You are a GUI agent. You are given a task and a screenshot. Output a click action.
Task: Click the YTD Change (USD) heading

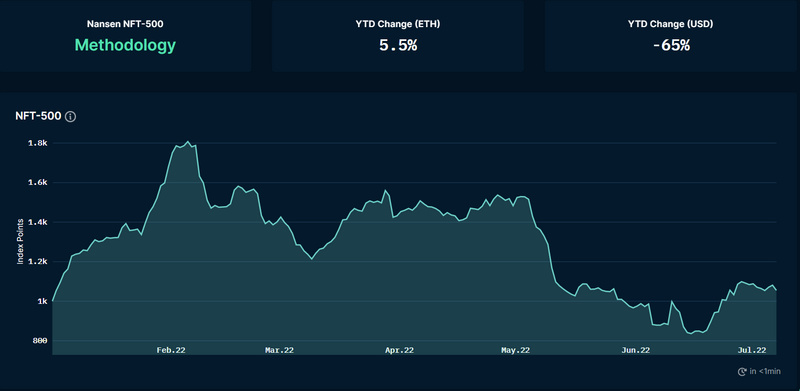(670, 24)
